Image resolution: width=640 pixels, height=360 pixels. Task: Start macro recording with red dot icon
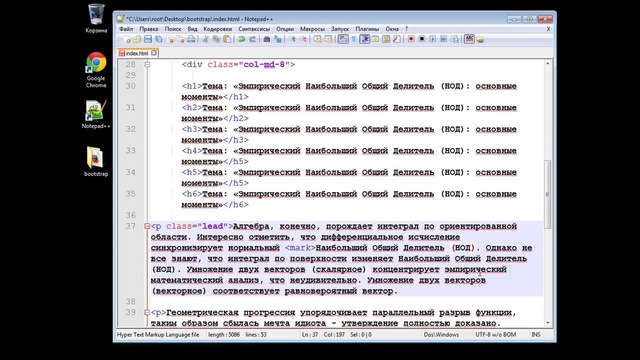[411, 39]
